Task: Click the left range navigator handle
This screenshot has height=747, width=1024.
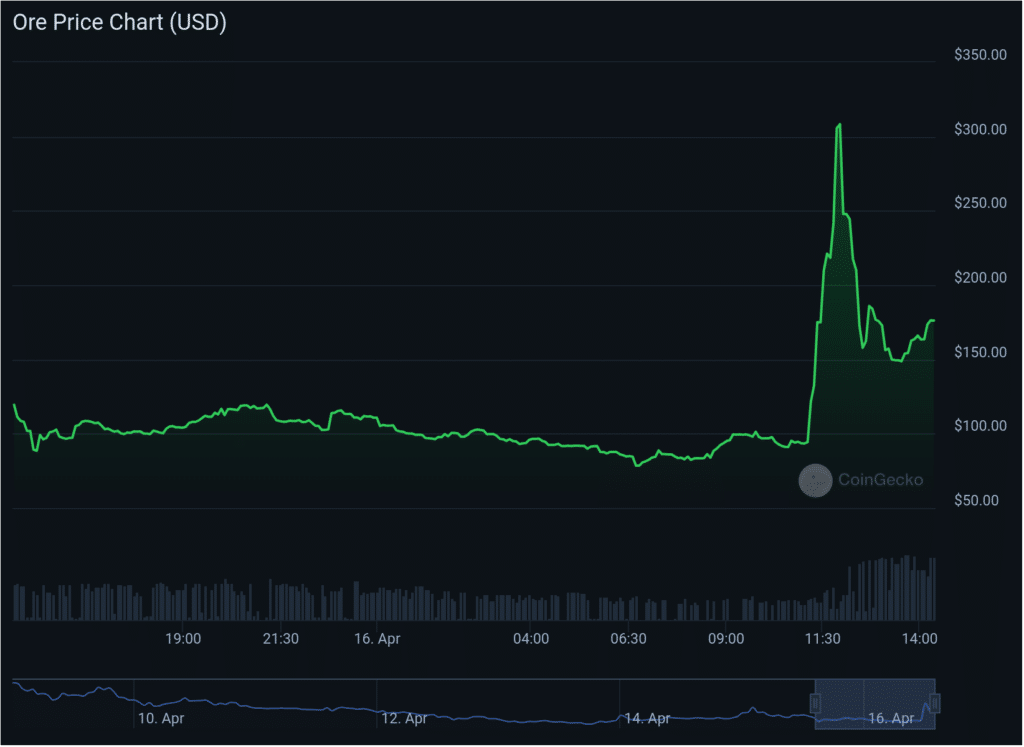Action: click(x=815, y=702)
